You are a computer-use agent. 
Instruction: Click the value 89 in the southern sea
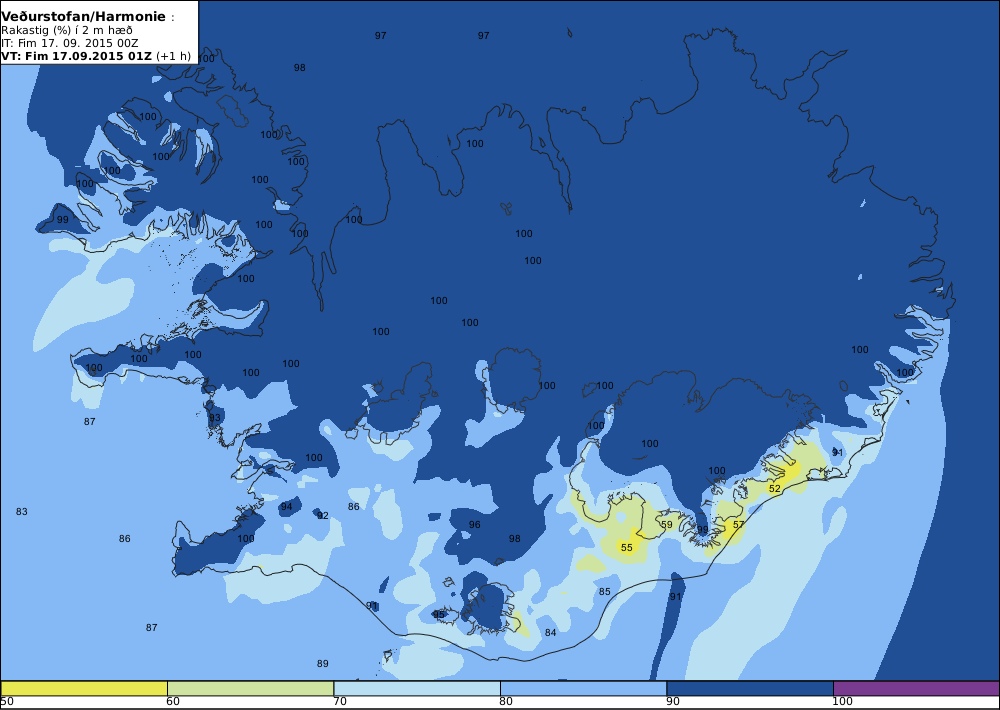point(323,663)
